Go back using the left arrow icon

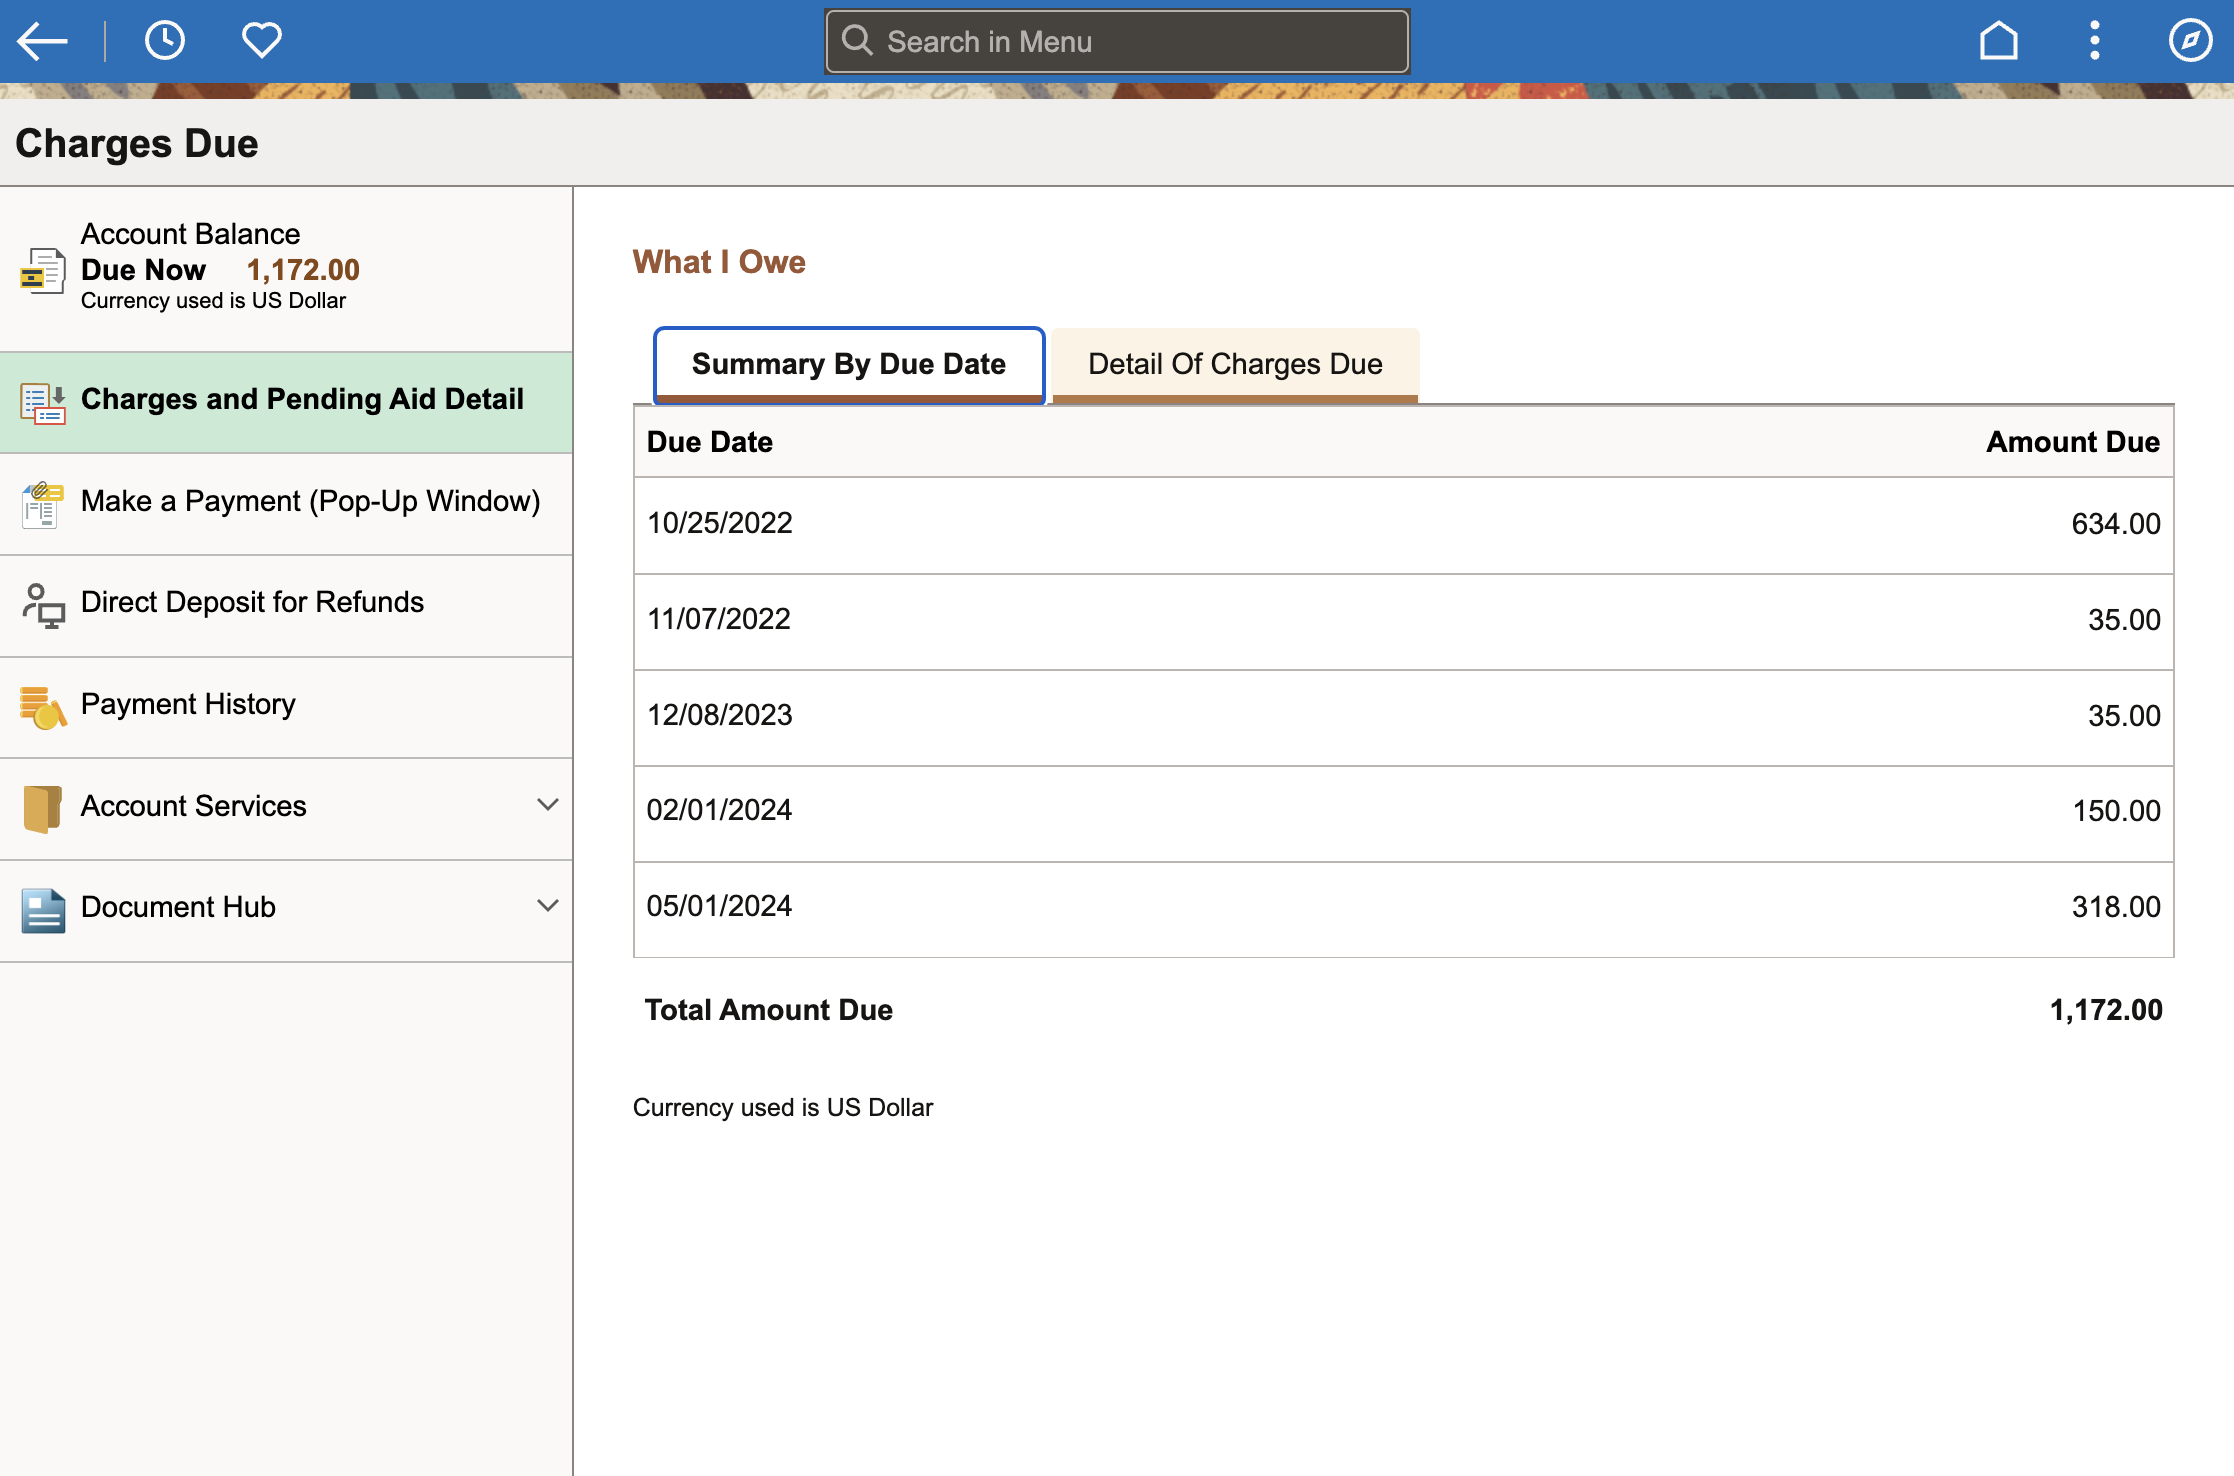coord(42,41)
